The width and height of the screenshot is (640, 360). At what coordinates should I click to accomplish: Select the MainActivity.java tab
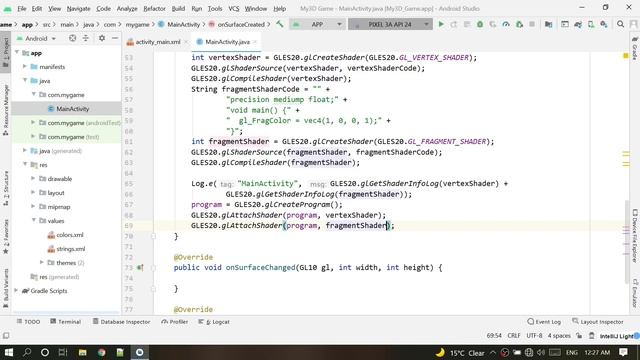(x=227, y=42)
